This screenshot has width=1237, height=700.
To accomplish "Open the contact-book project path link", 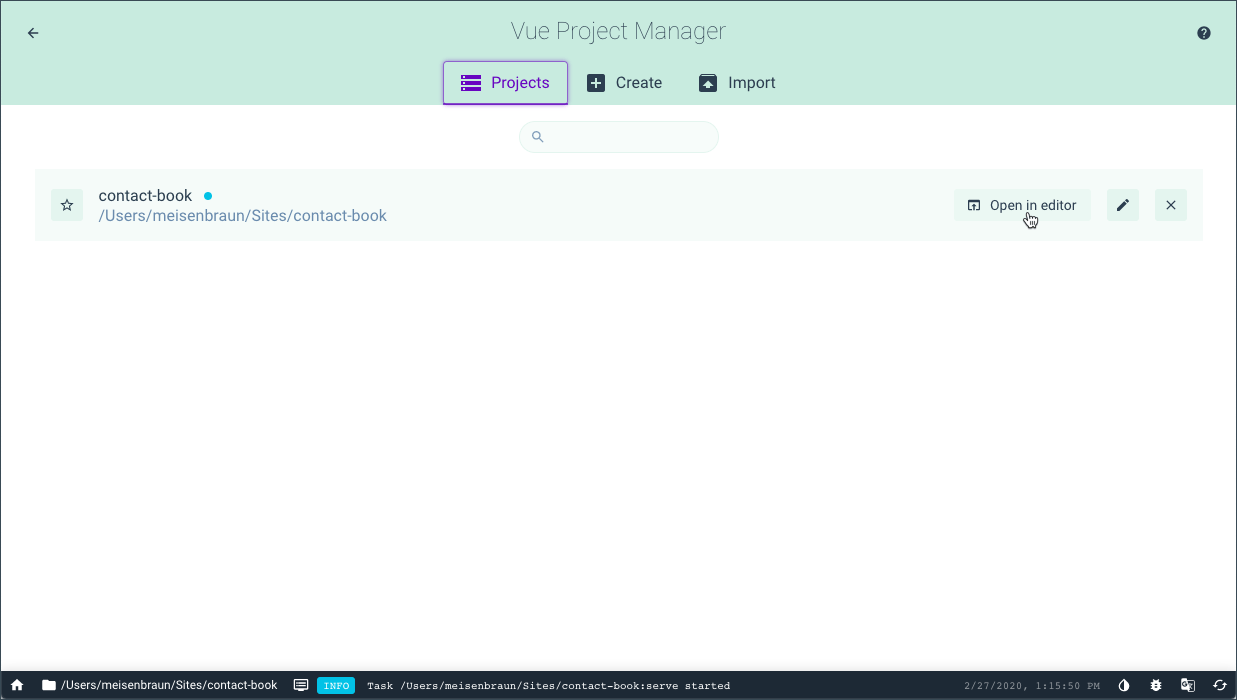I will (242, 215).
